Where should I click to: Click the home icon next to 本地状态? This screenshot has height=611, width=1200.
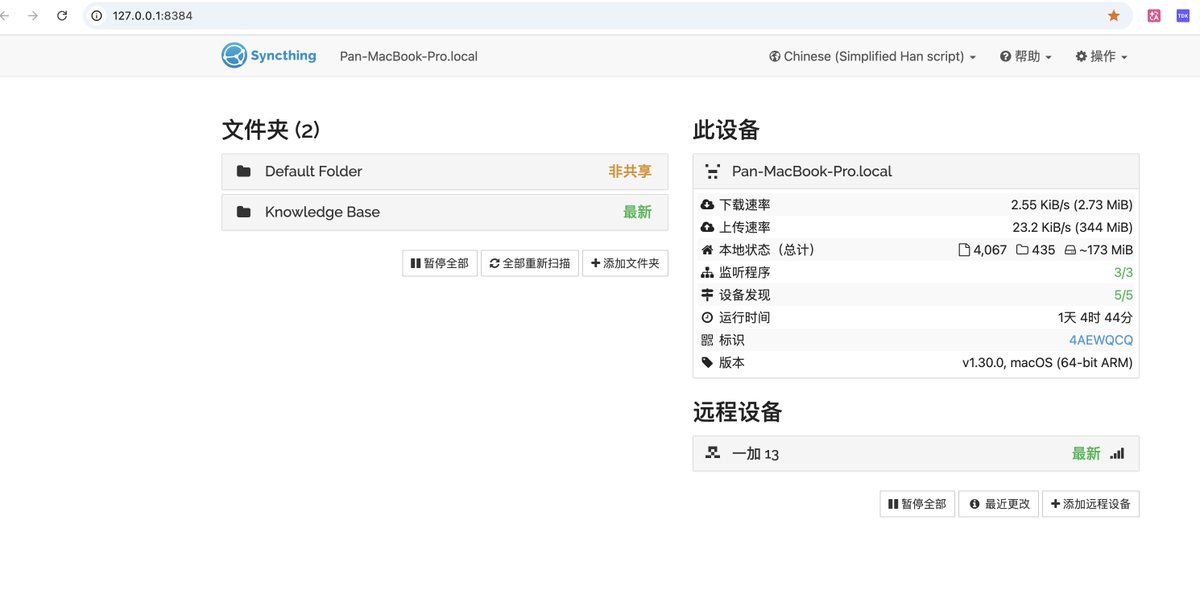(708, 250)
